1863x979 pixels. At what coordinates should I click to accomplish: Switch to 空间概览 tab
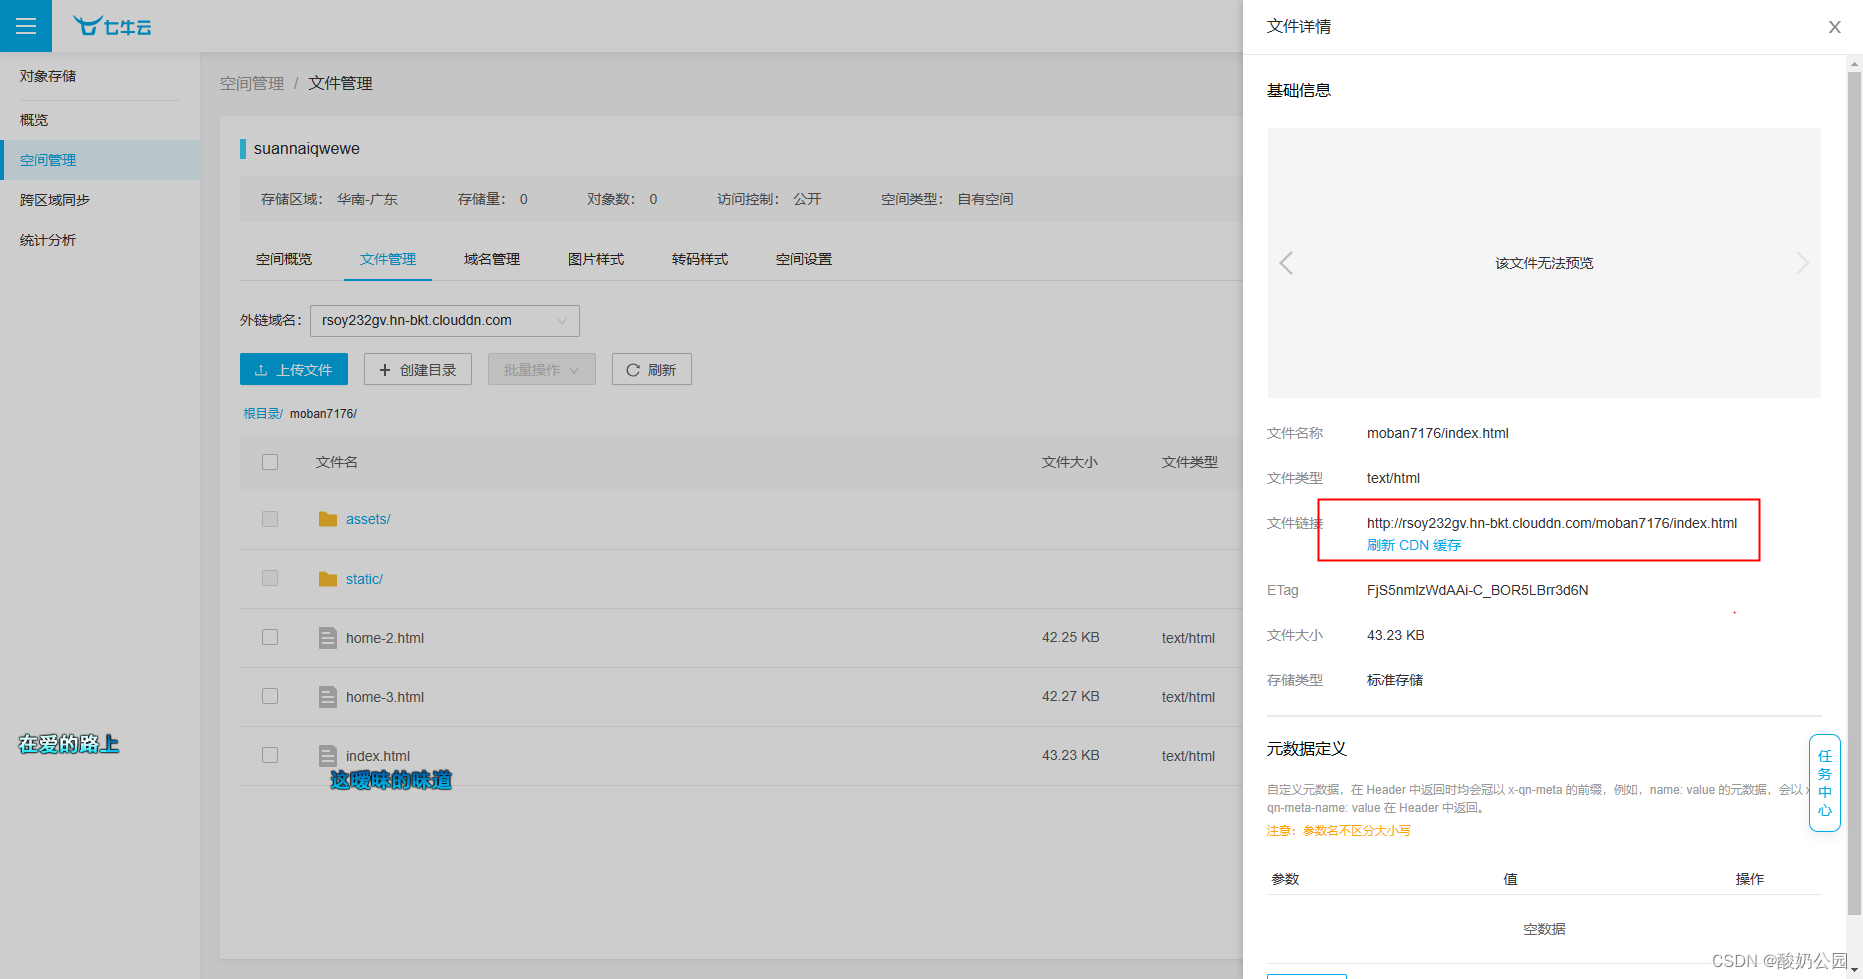[x=284, y=259]
